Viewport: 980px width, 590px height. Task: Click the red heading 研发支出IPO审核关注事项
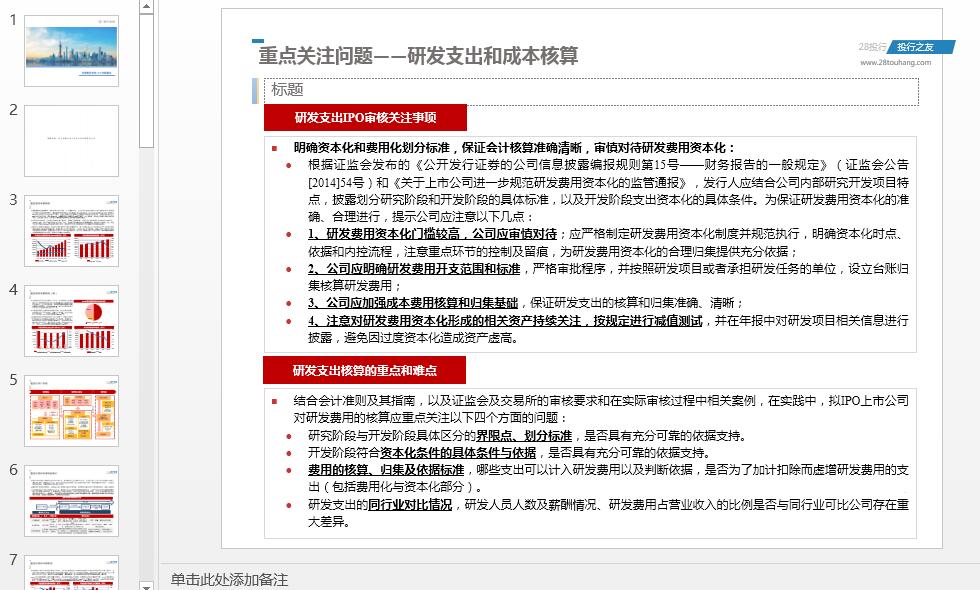365,118
